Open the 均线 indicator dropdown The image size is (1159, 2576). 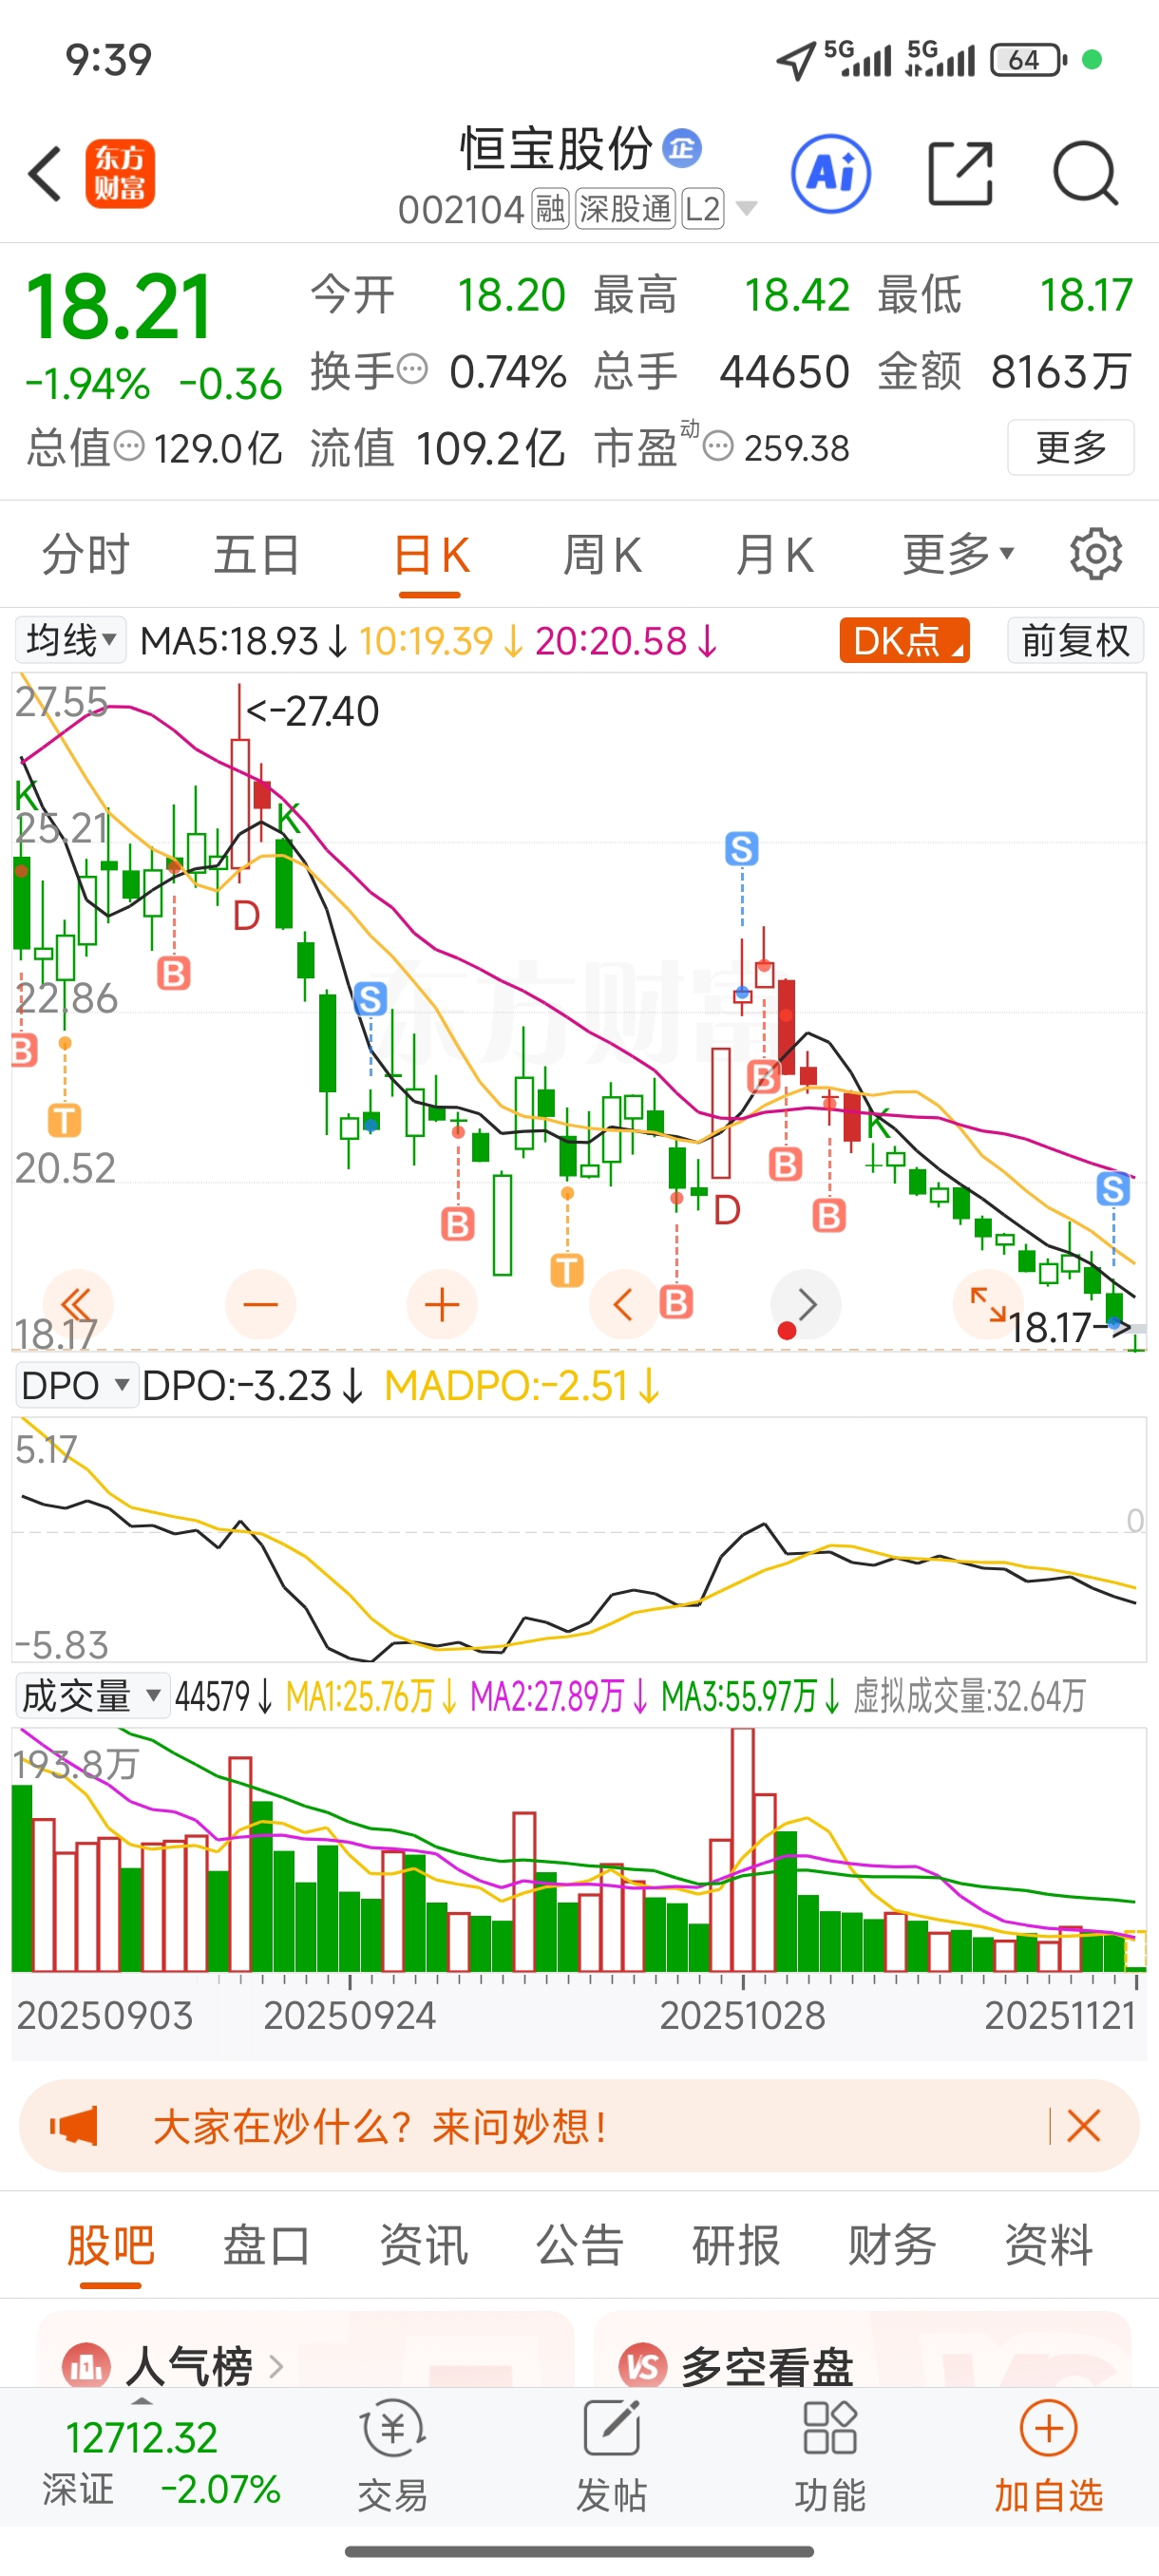pyautogui.click(x=70, y=640)
